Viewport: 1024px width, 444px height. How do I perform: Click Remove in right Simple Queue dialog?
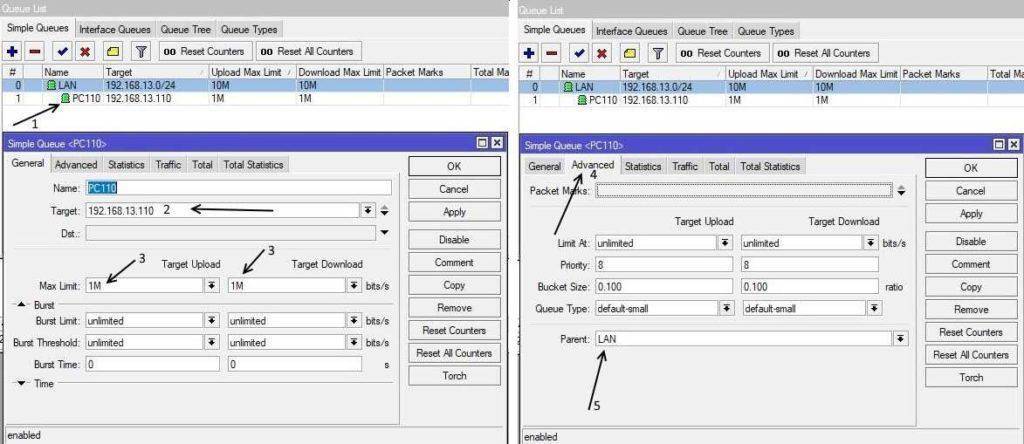[x=971, y=309]
